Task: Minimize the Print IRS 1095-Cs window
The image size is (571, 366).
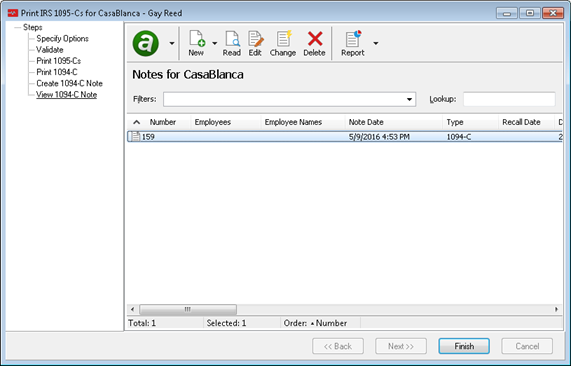Action: point(507,13)
